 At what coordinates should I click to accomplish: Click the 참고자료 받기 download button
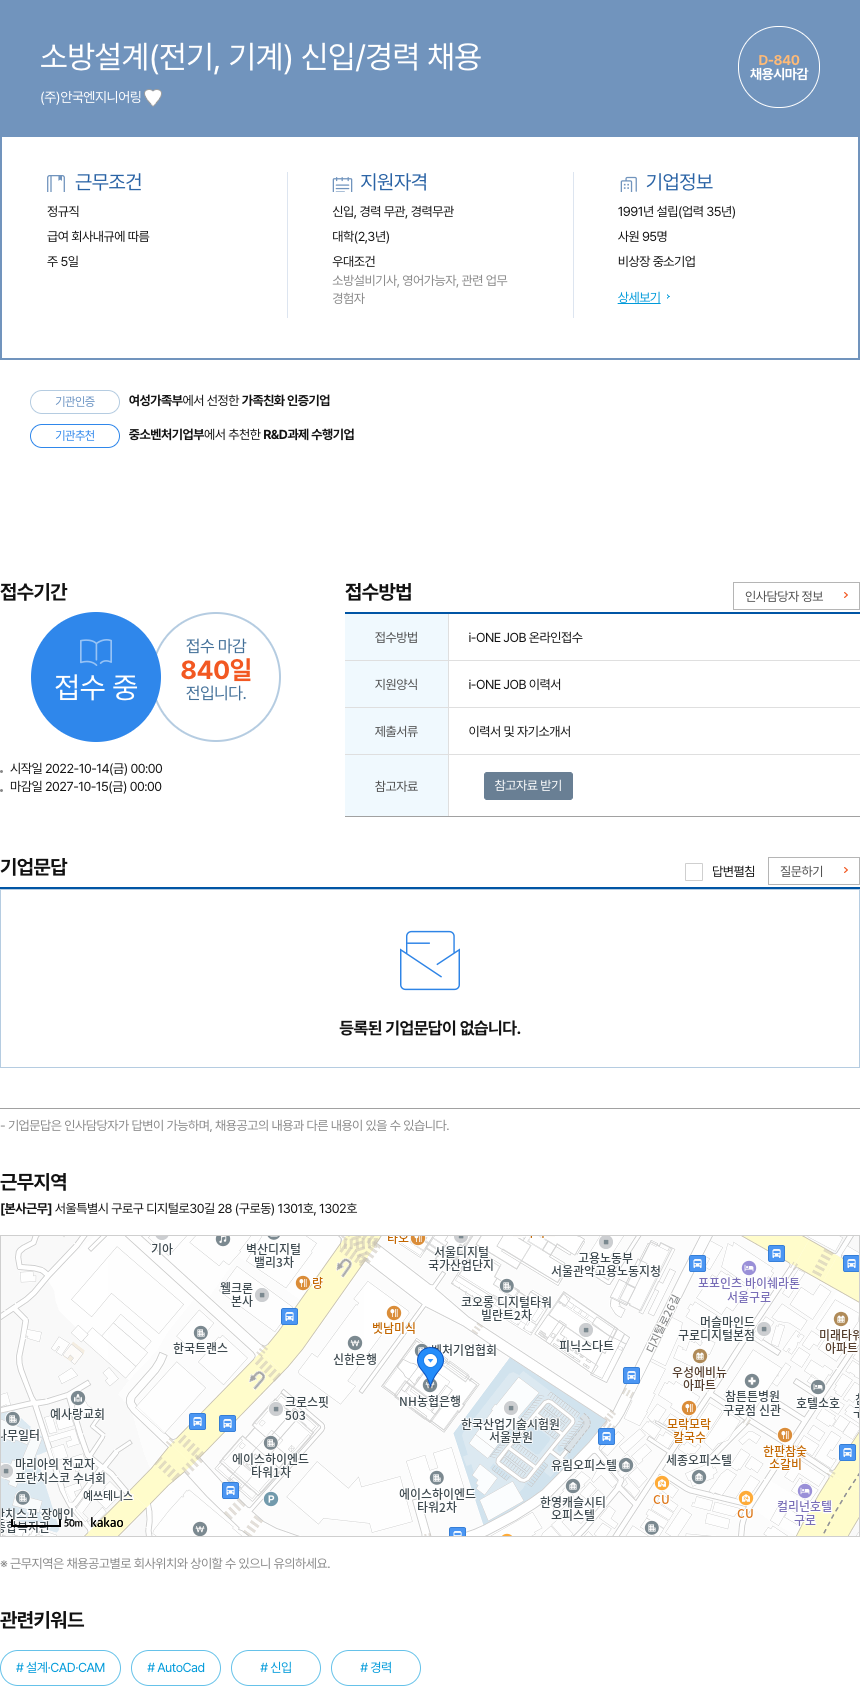[528, 786]
